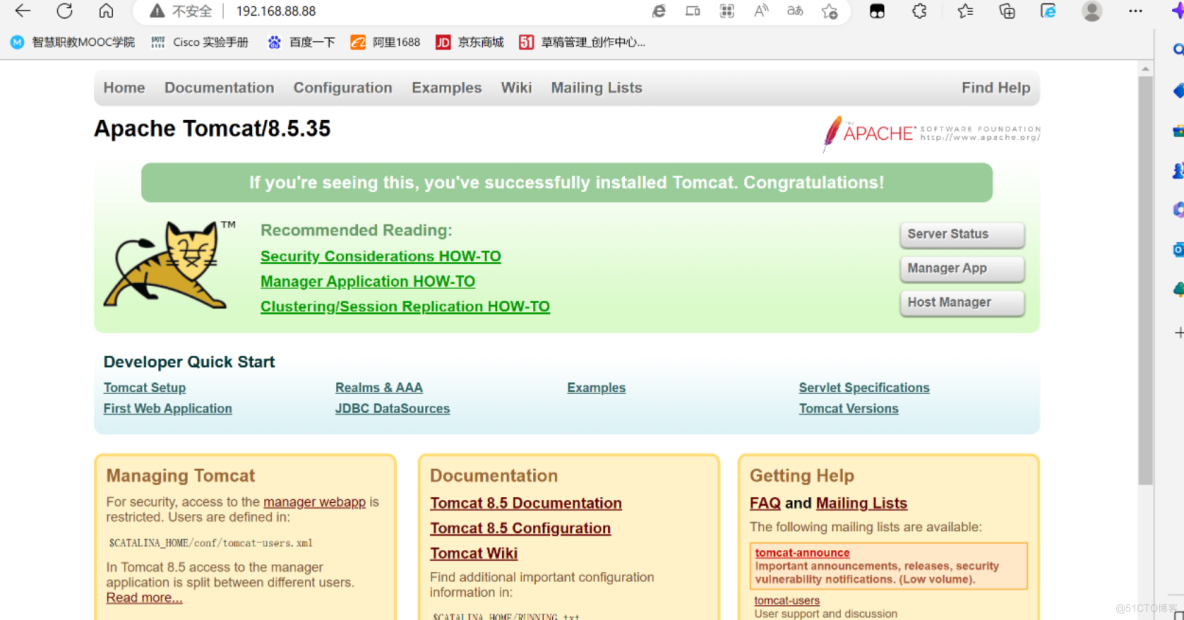Open the Mailing Lists nav item

[597, 88]
